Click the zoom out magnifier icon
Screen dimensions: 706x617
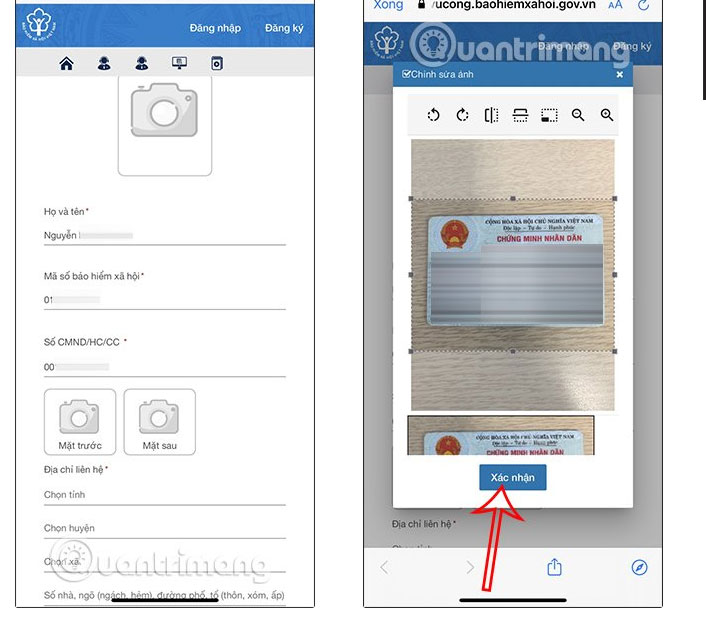(x=578, y=115)
